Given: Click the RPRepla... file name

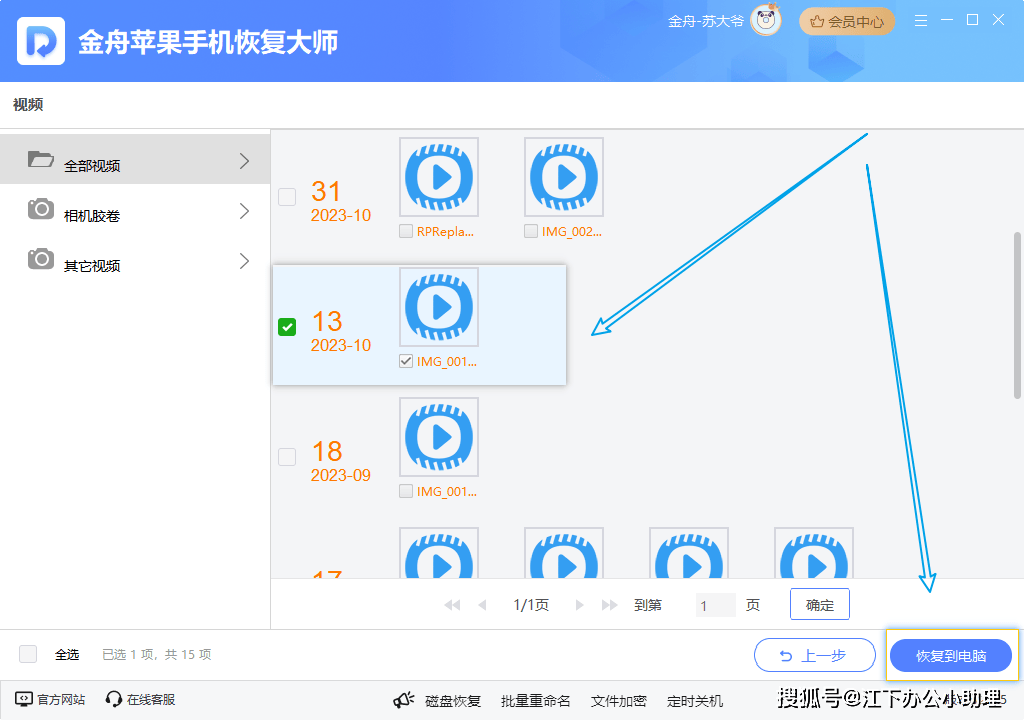Looking at the screenshot, I should [445, 231].
